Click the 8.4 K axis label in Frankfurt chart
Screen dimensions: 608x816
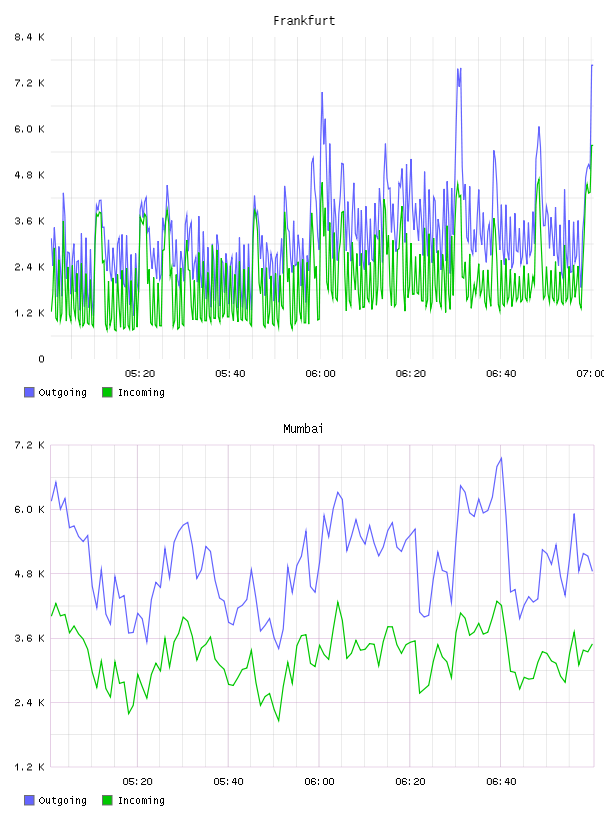[29, 37]
